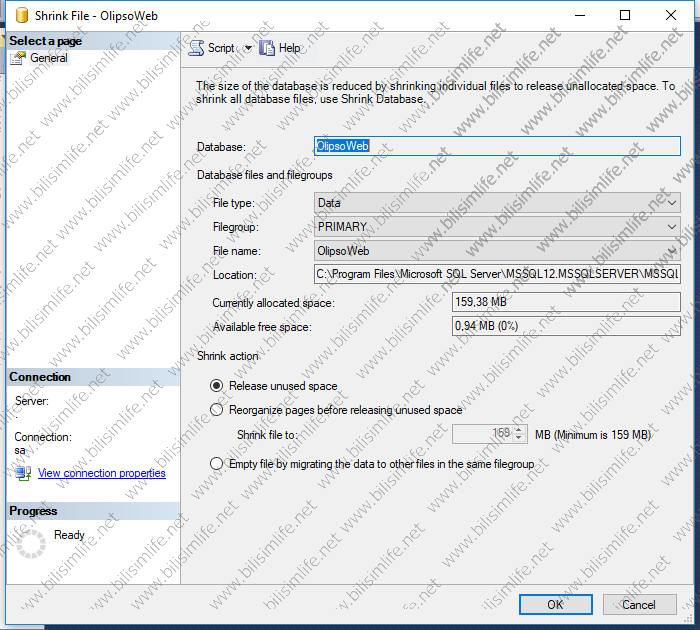Close the Shrink File dialog
700x630 pixels.
(671, 15)
